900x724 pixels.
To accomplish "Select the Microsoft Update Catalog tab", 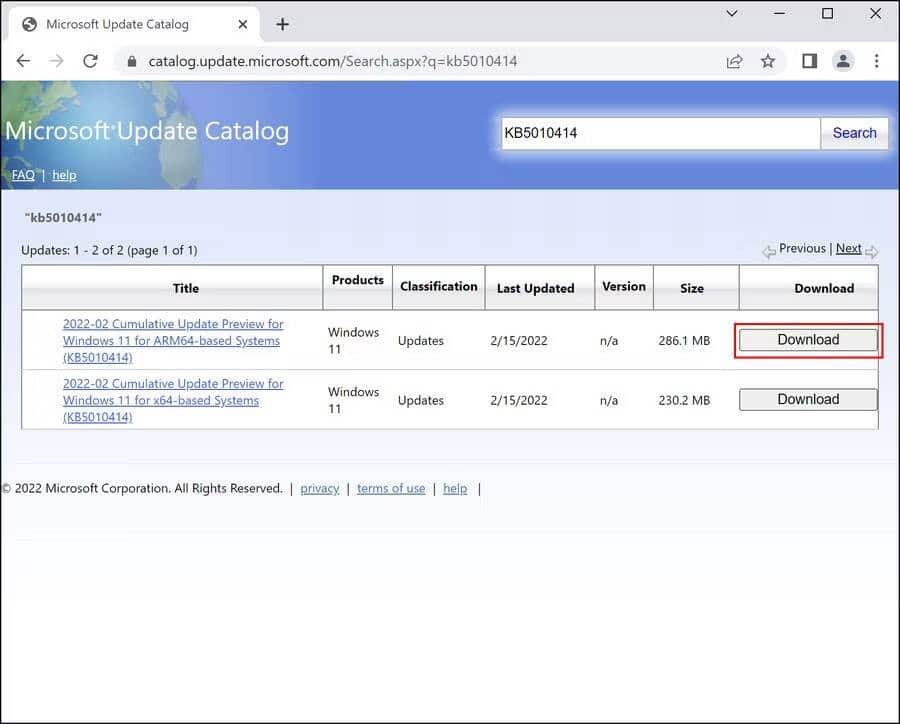I will tap(130, 24).
